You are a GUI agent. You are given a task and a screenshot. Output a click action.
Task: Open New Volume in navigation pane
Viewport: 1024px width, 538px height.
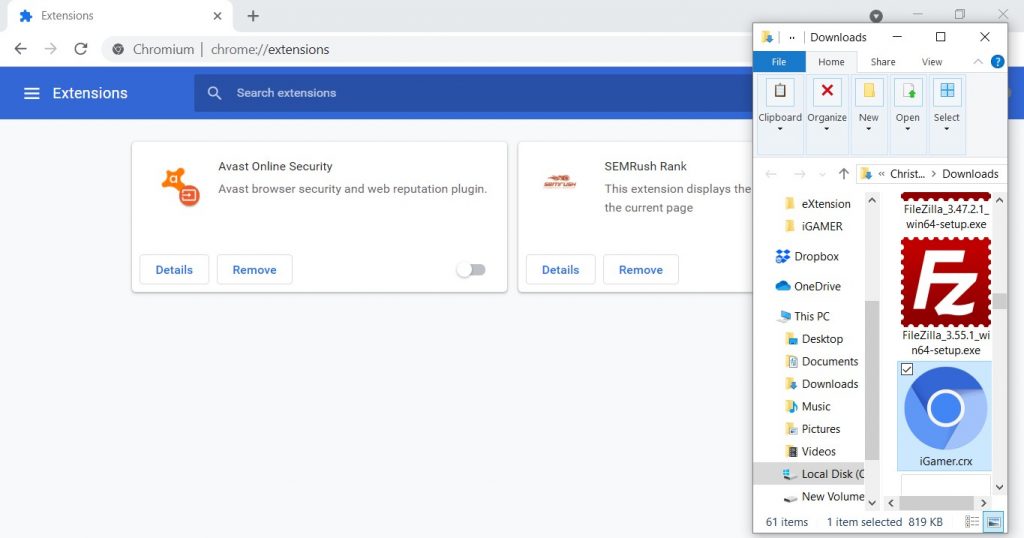(x=824, y=496)
